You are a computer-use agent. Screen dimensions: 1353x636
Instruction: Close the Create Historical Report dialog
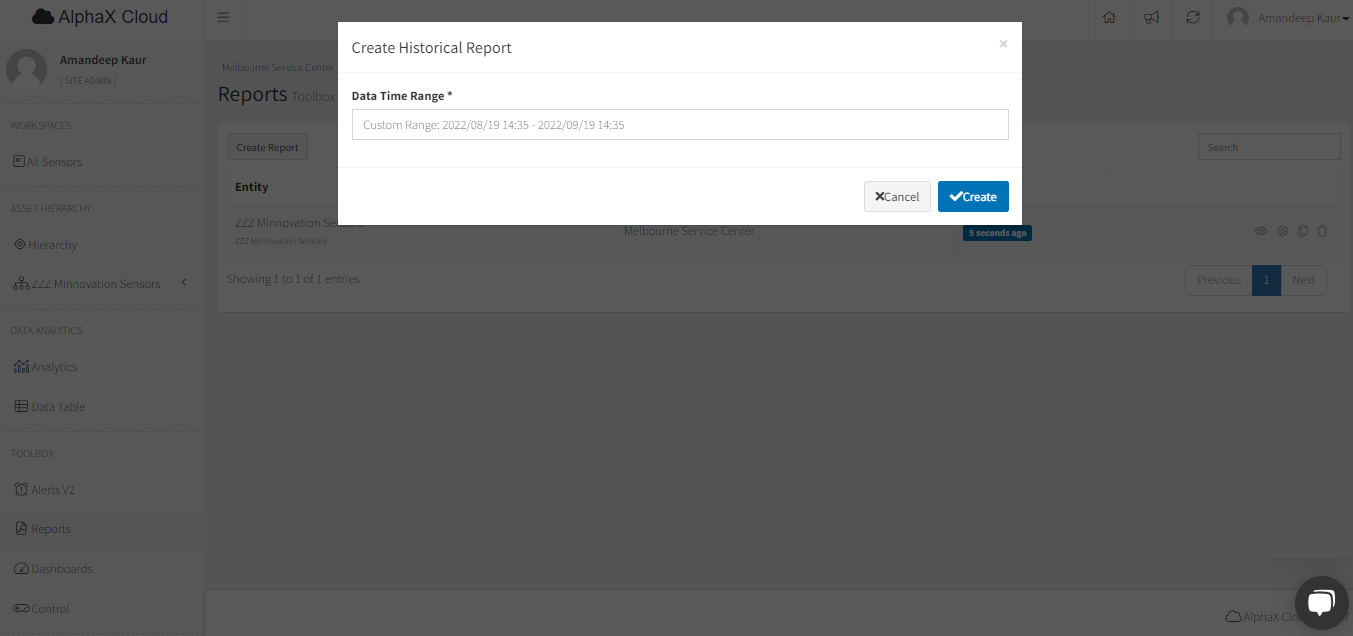click(1003, 44)
